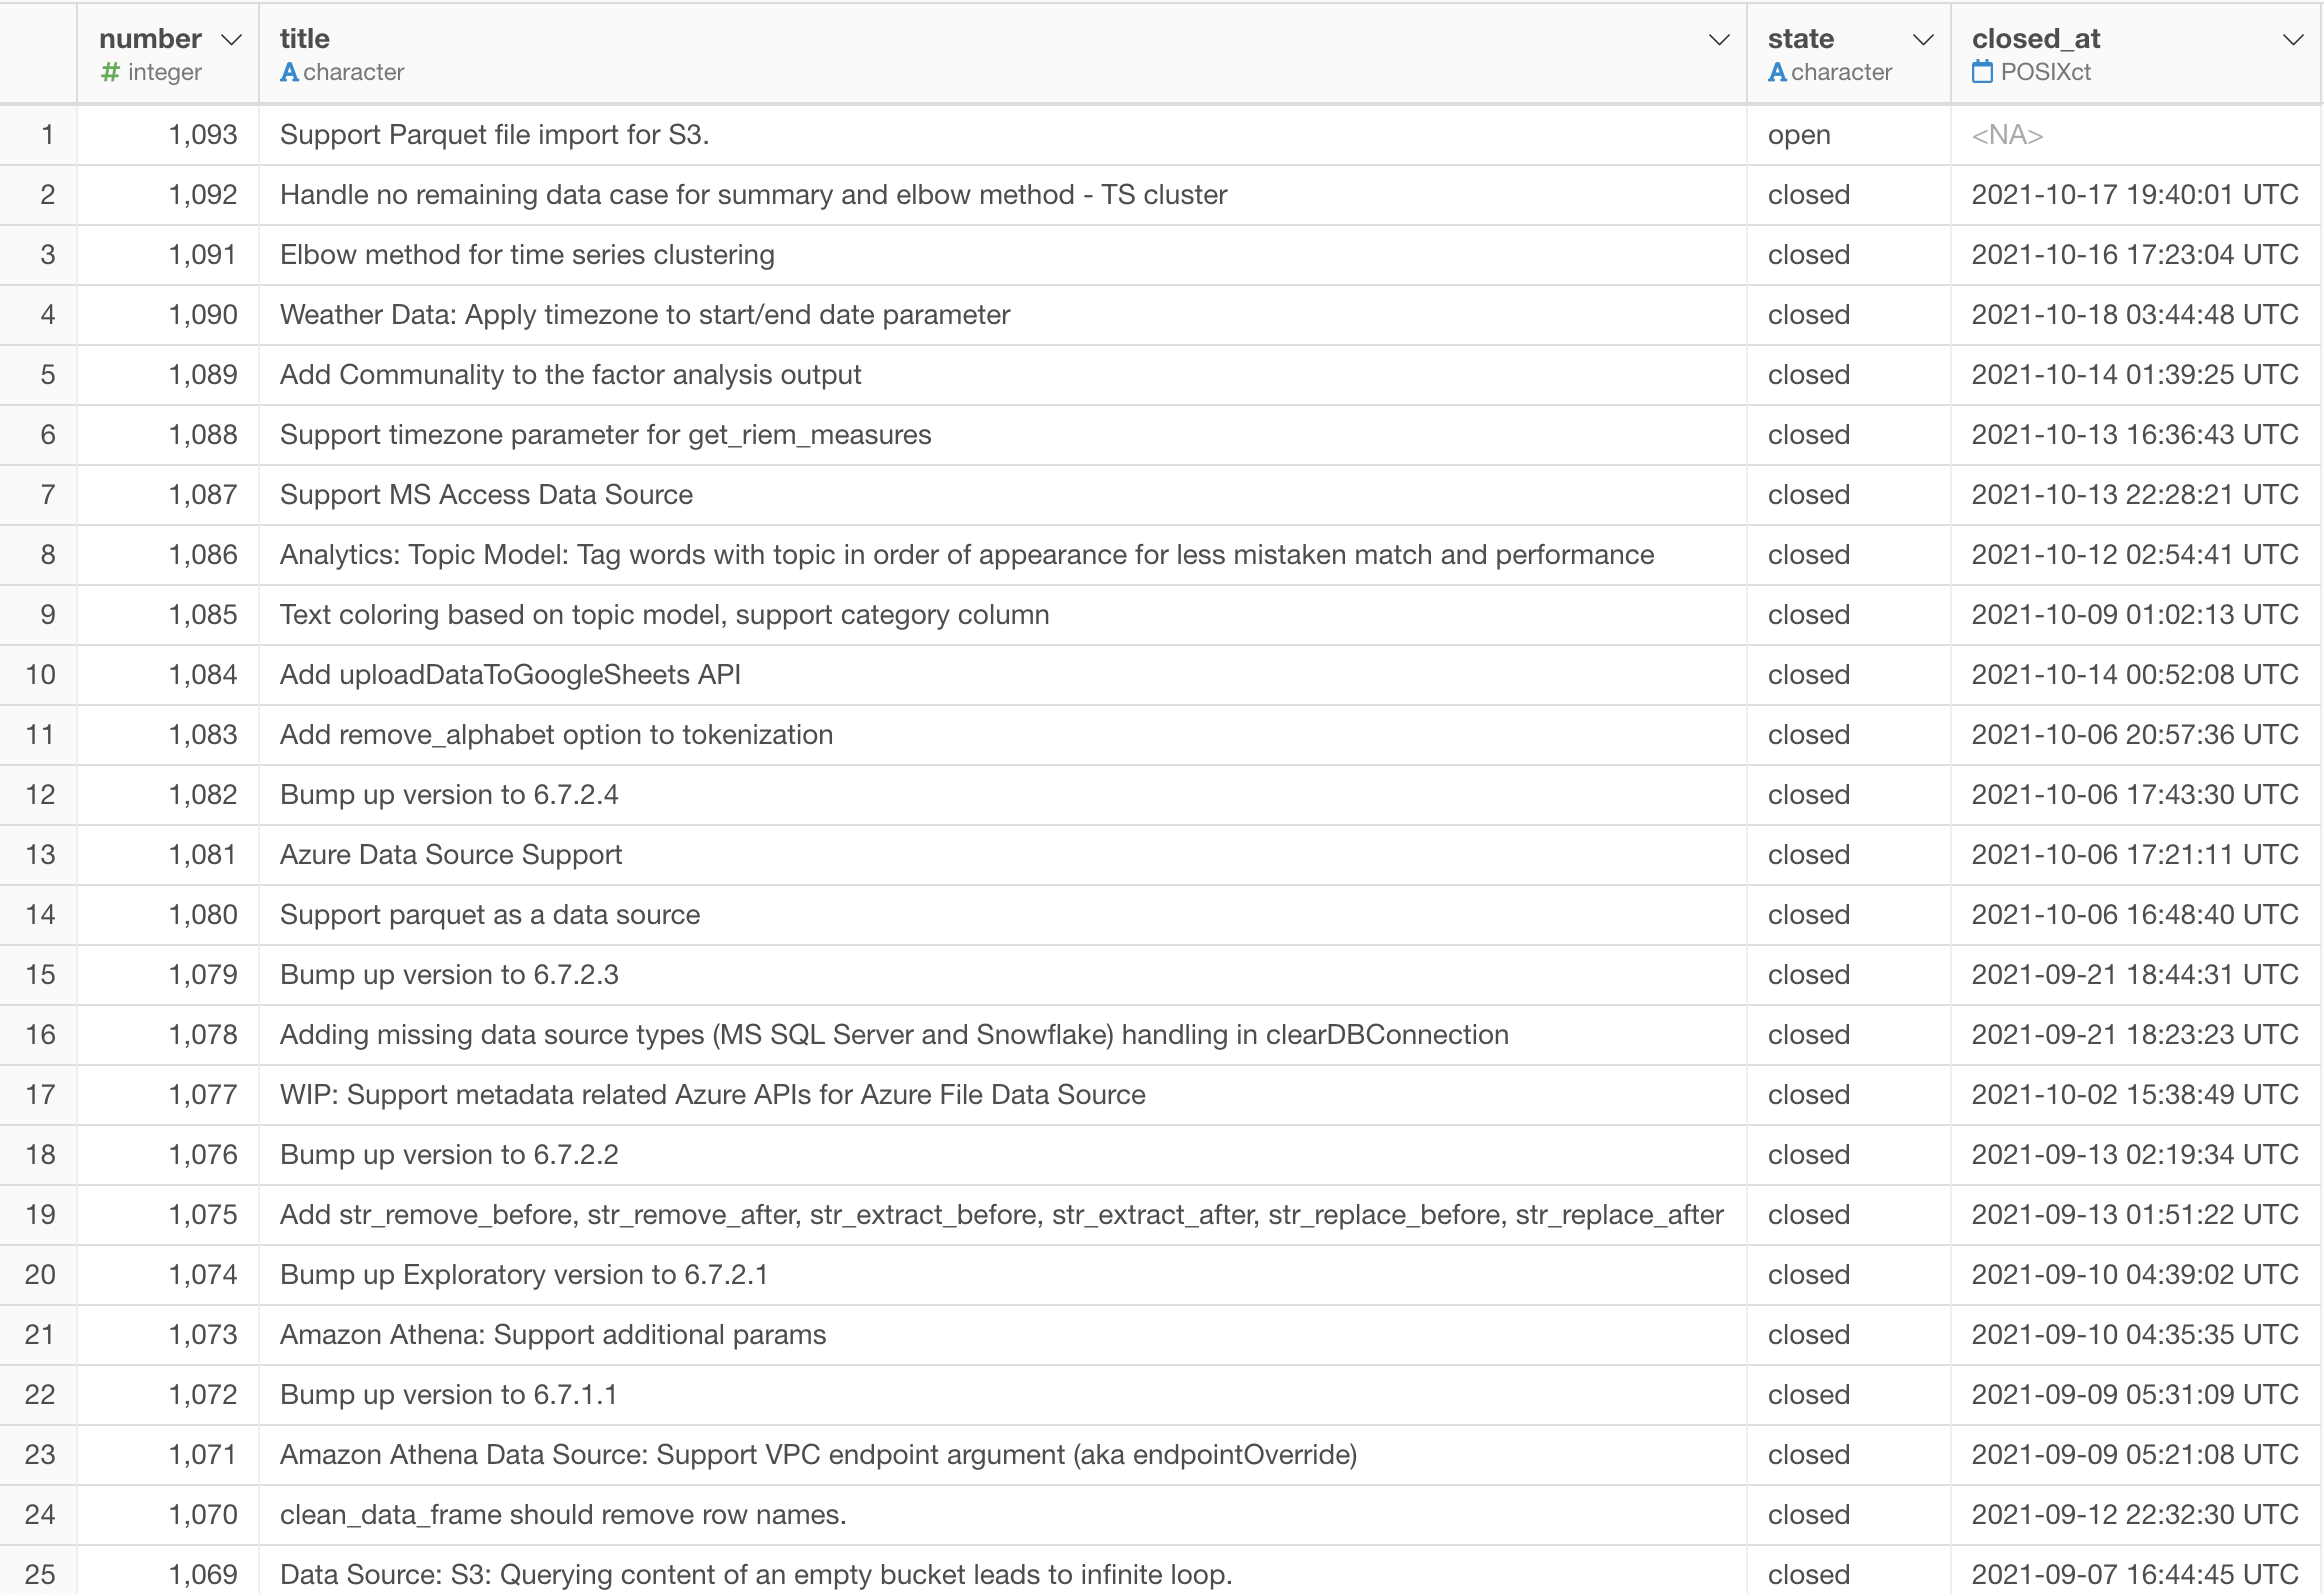
Task: Click the integer type hash icon under number
Action: pos(110,72)
